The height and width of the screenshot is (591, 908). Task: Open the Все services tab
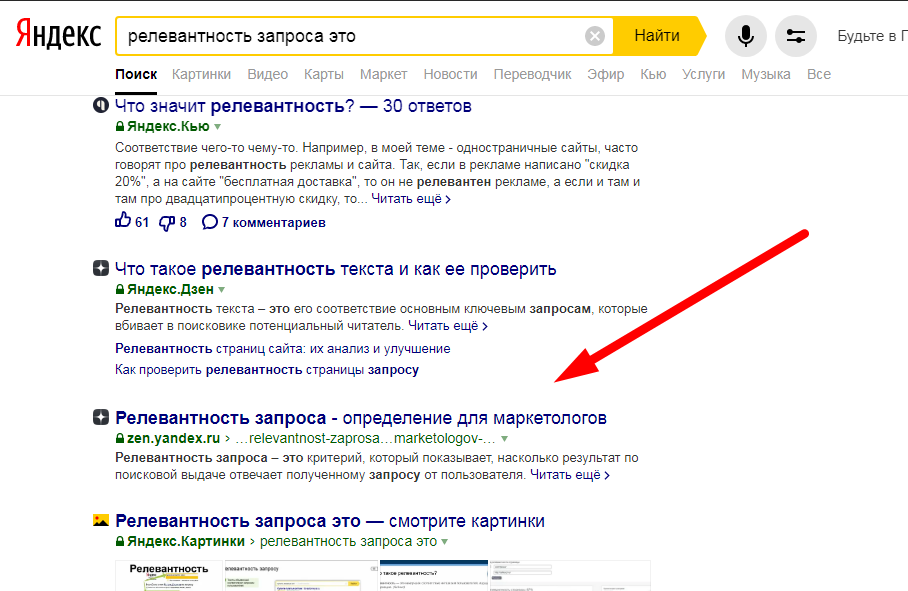819,75
